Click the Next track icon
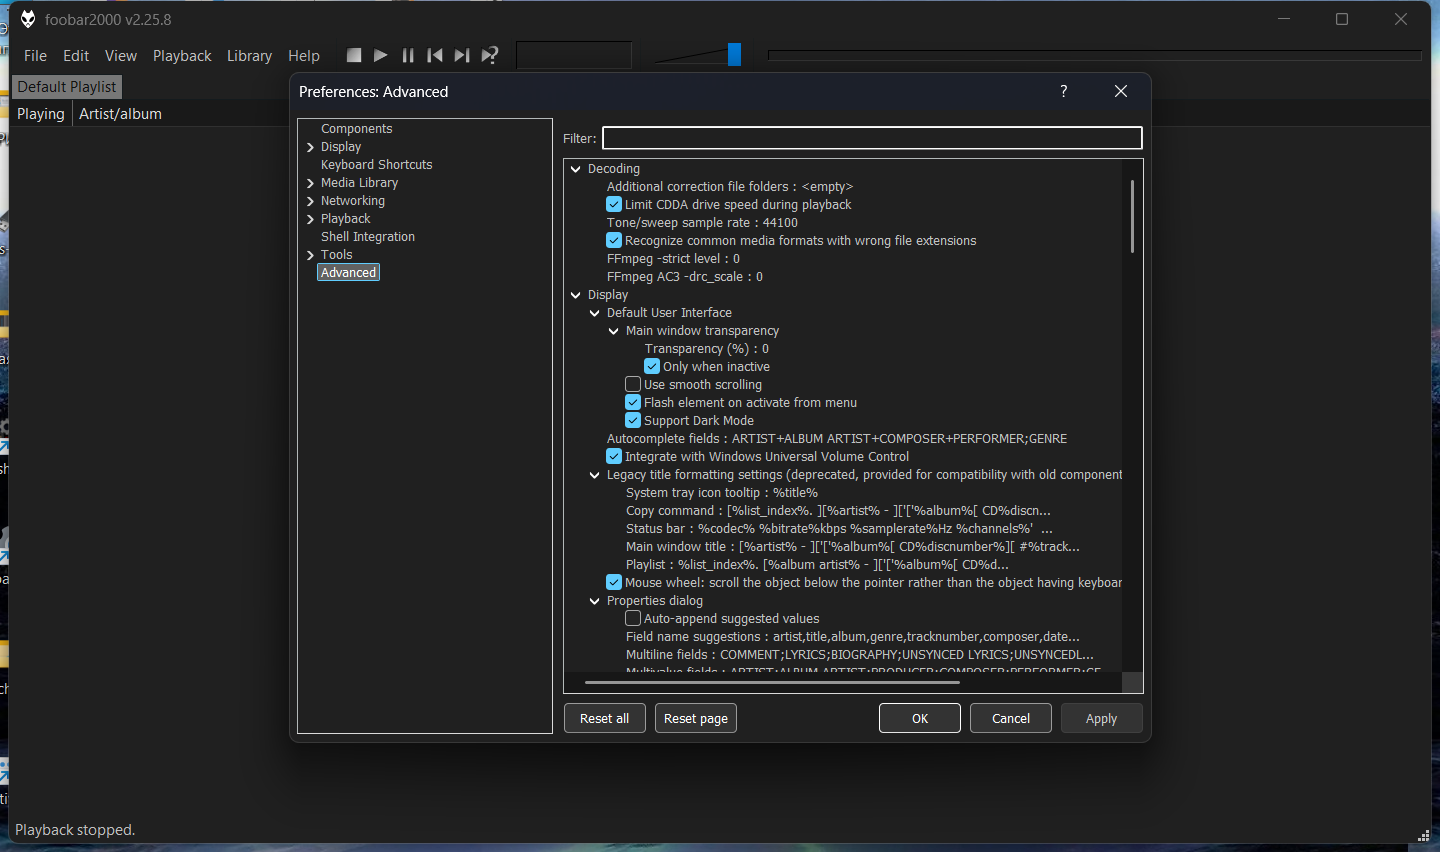 click(x=462, y=55)
